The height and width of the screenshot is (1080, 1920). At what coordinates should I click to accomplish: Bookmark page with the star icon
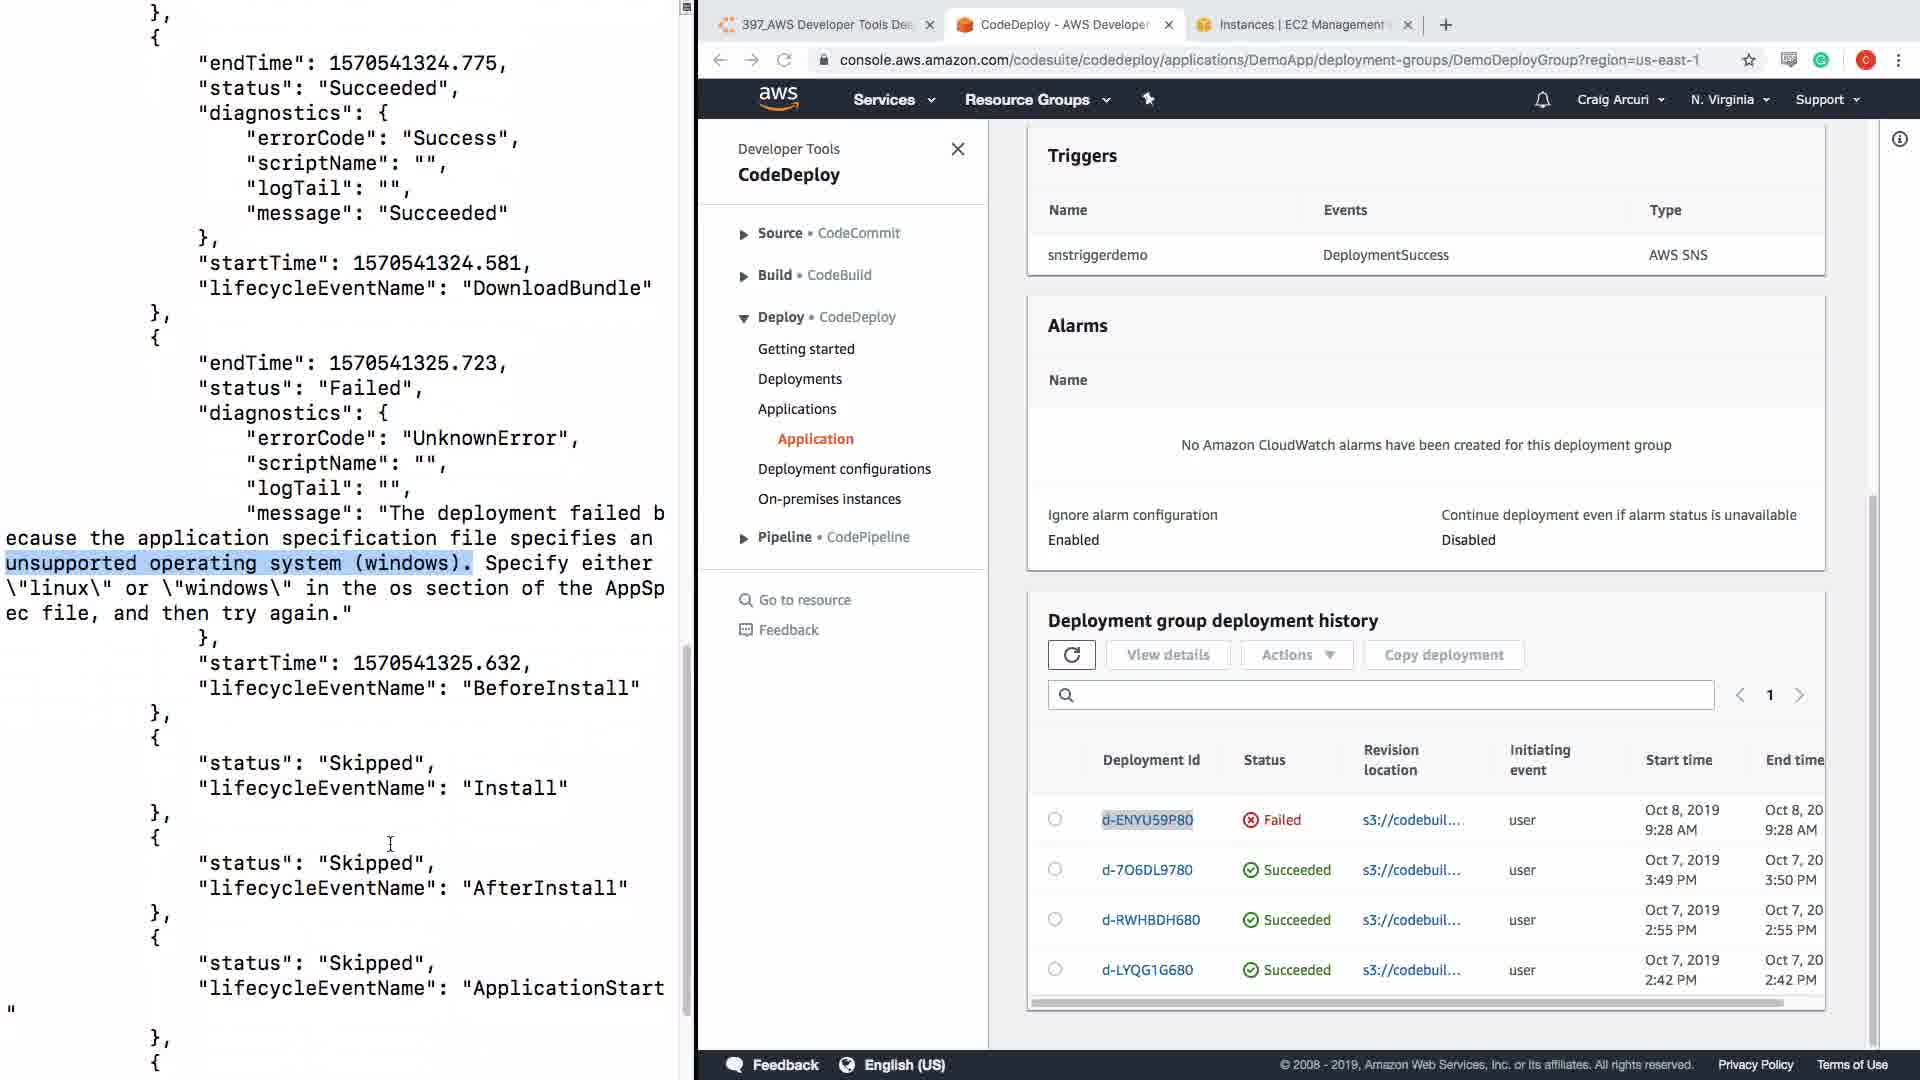tap(1748, 60)
